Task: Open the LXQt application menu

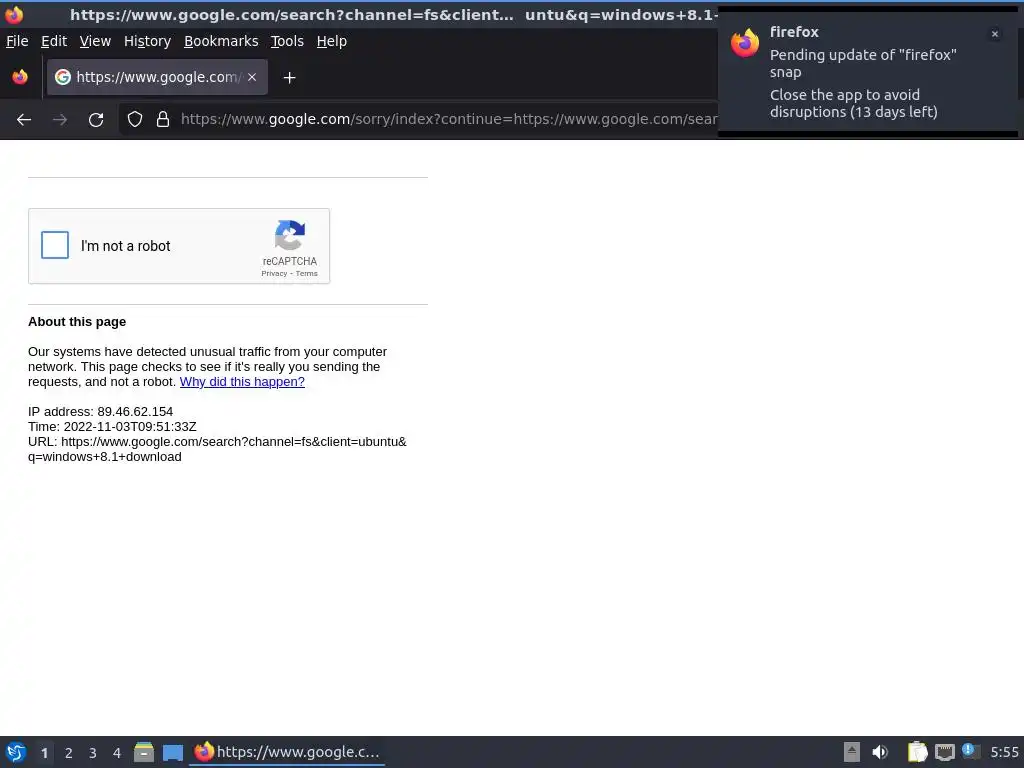Action: pos(16,752)
